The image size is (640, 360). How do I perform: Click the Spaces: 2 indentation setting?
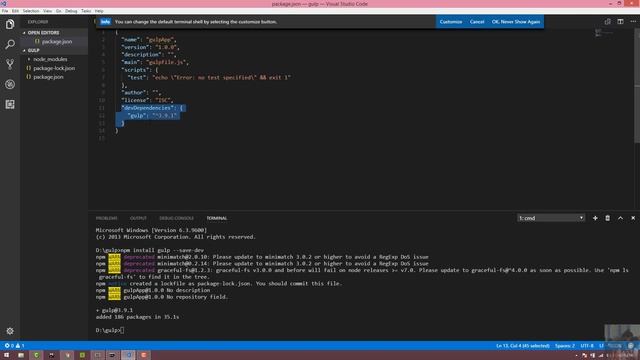click(x=565, y=346)
